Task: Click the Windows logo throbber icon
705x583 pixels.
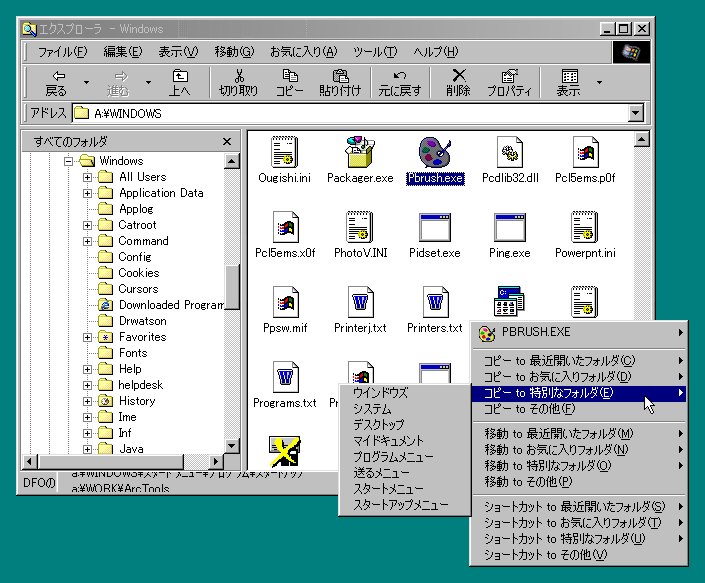Action: coord(631,52)
